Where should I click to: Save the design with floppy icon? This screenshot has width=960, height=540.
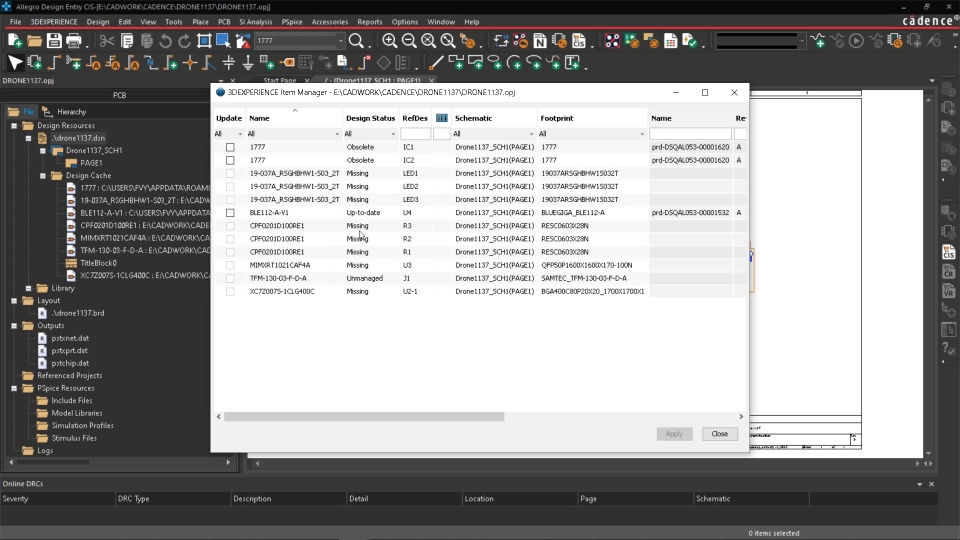point(54,41)
